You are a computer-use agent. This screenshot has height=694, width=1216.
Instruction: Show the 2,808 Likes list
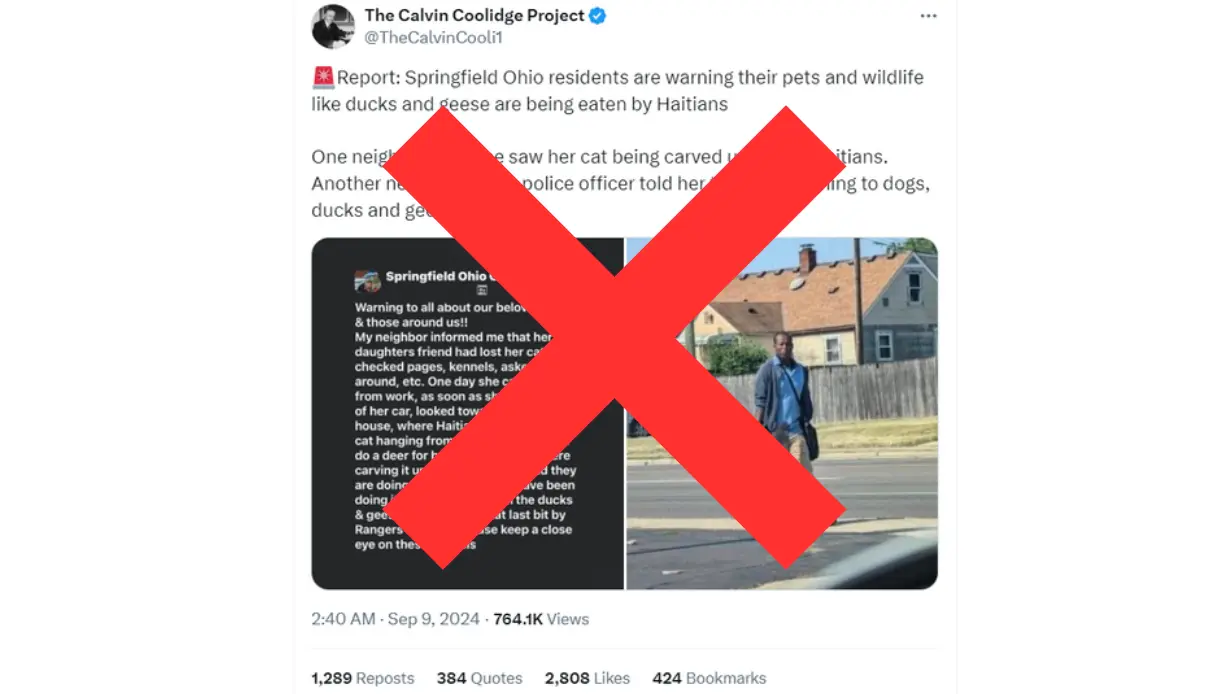(x=587, y=678)
